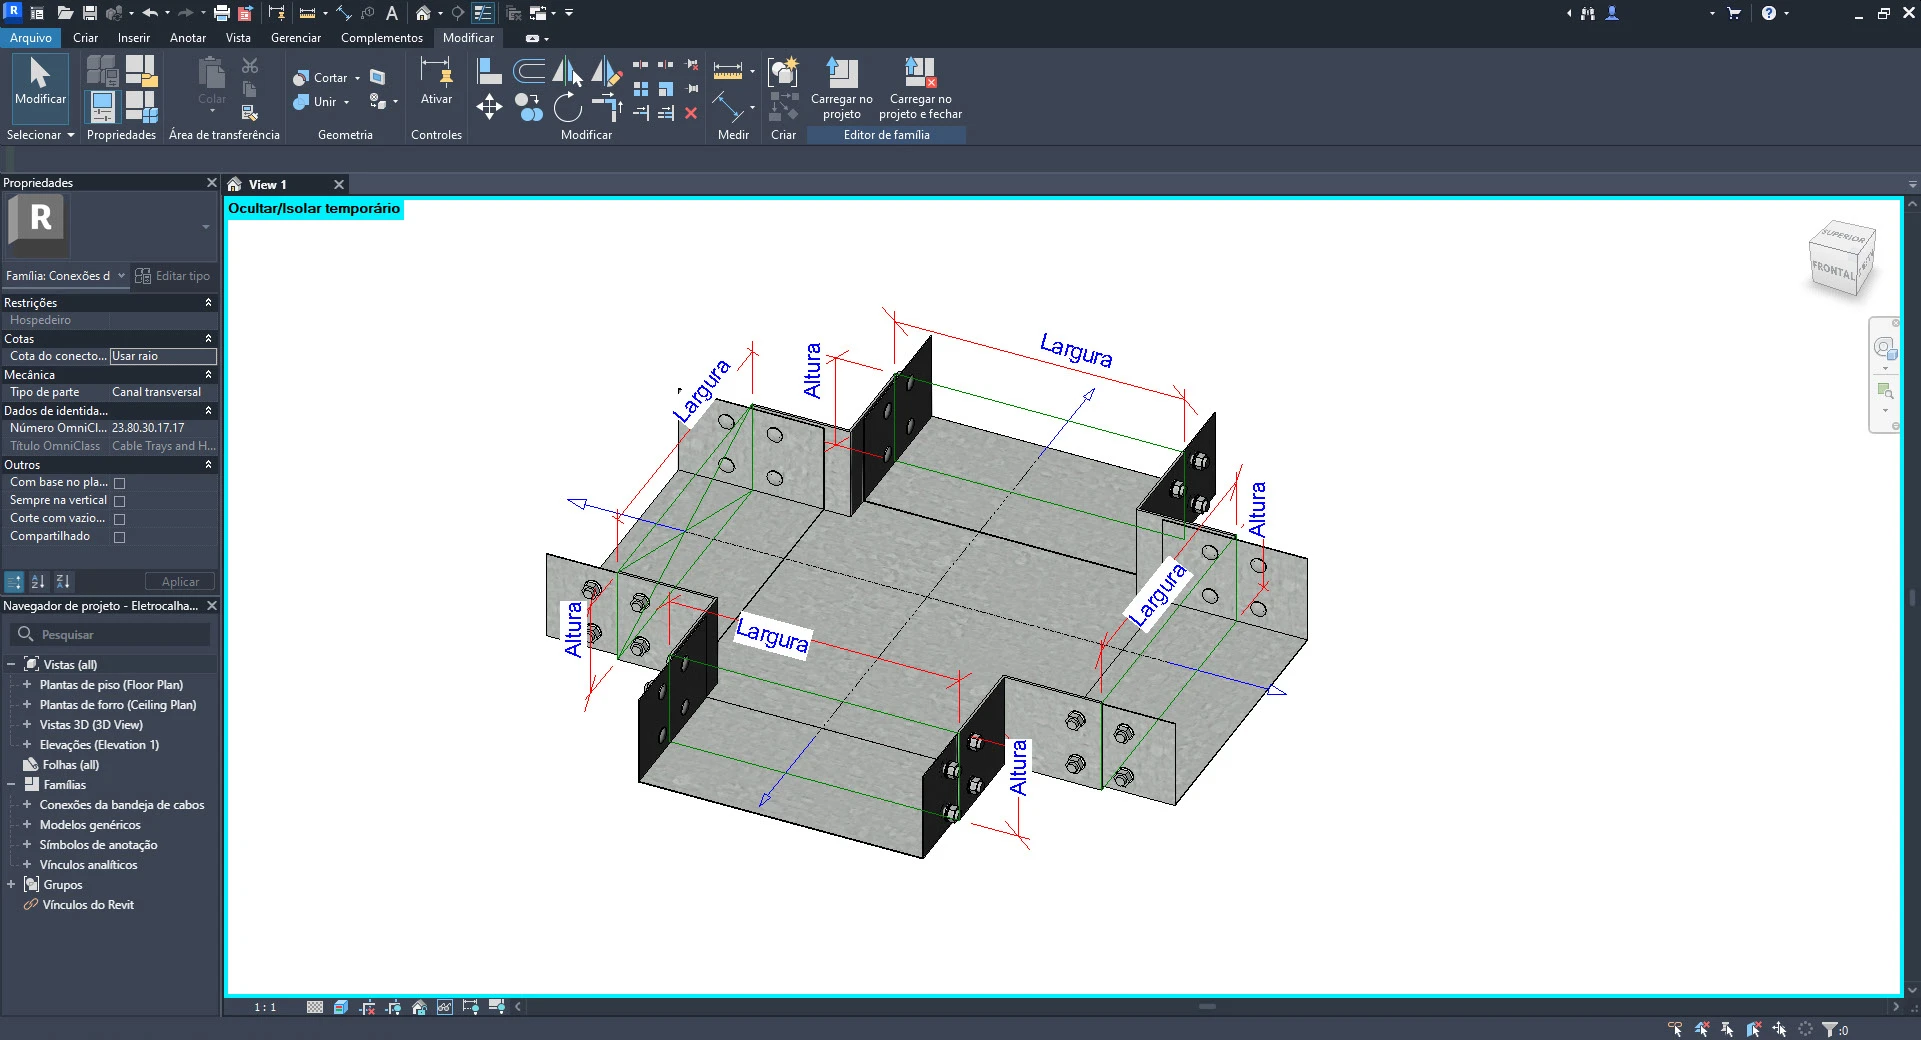1921x1040 pixels.
Task: Expand Plantas de piso (Floor Plan)
Action: (x=27, y=685)
